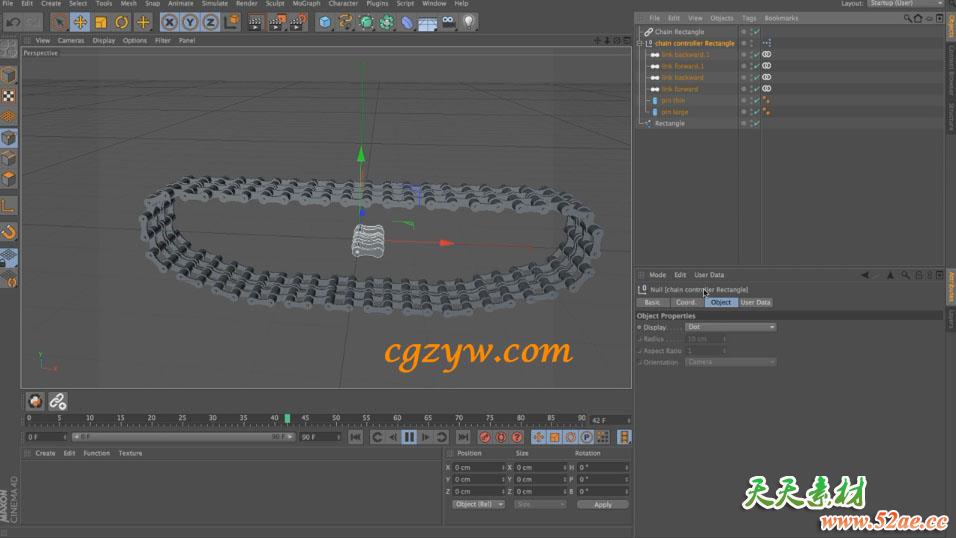Click the home icon in Object Manager
This screenshot has width=956, height=538.
pos(918,18)
